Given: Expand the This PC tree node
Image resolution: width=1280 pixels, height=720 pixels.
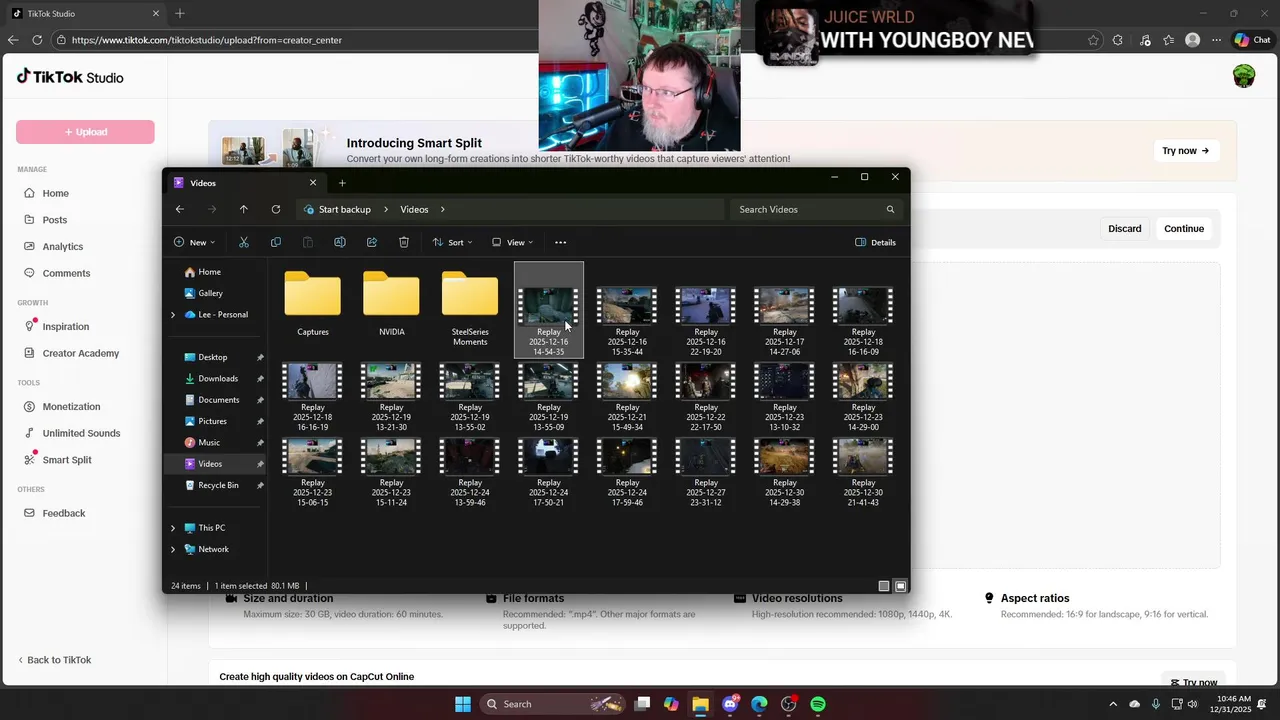Looking at the screenshot, I should pos(173,528).
